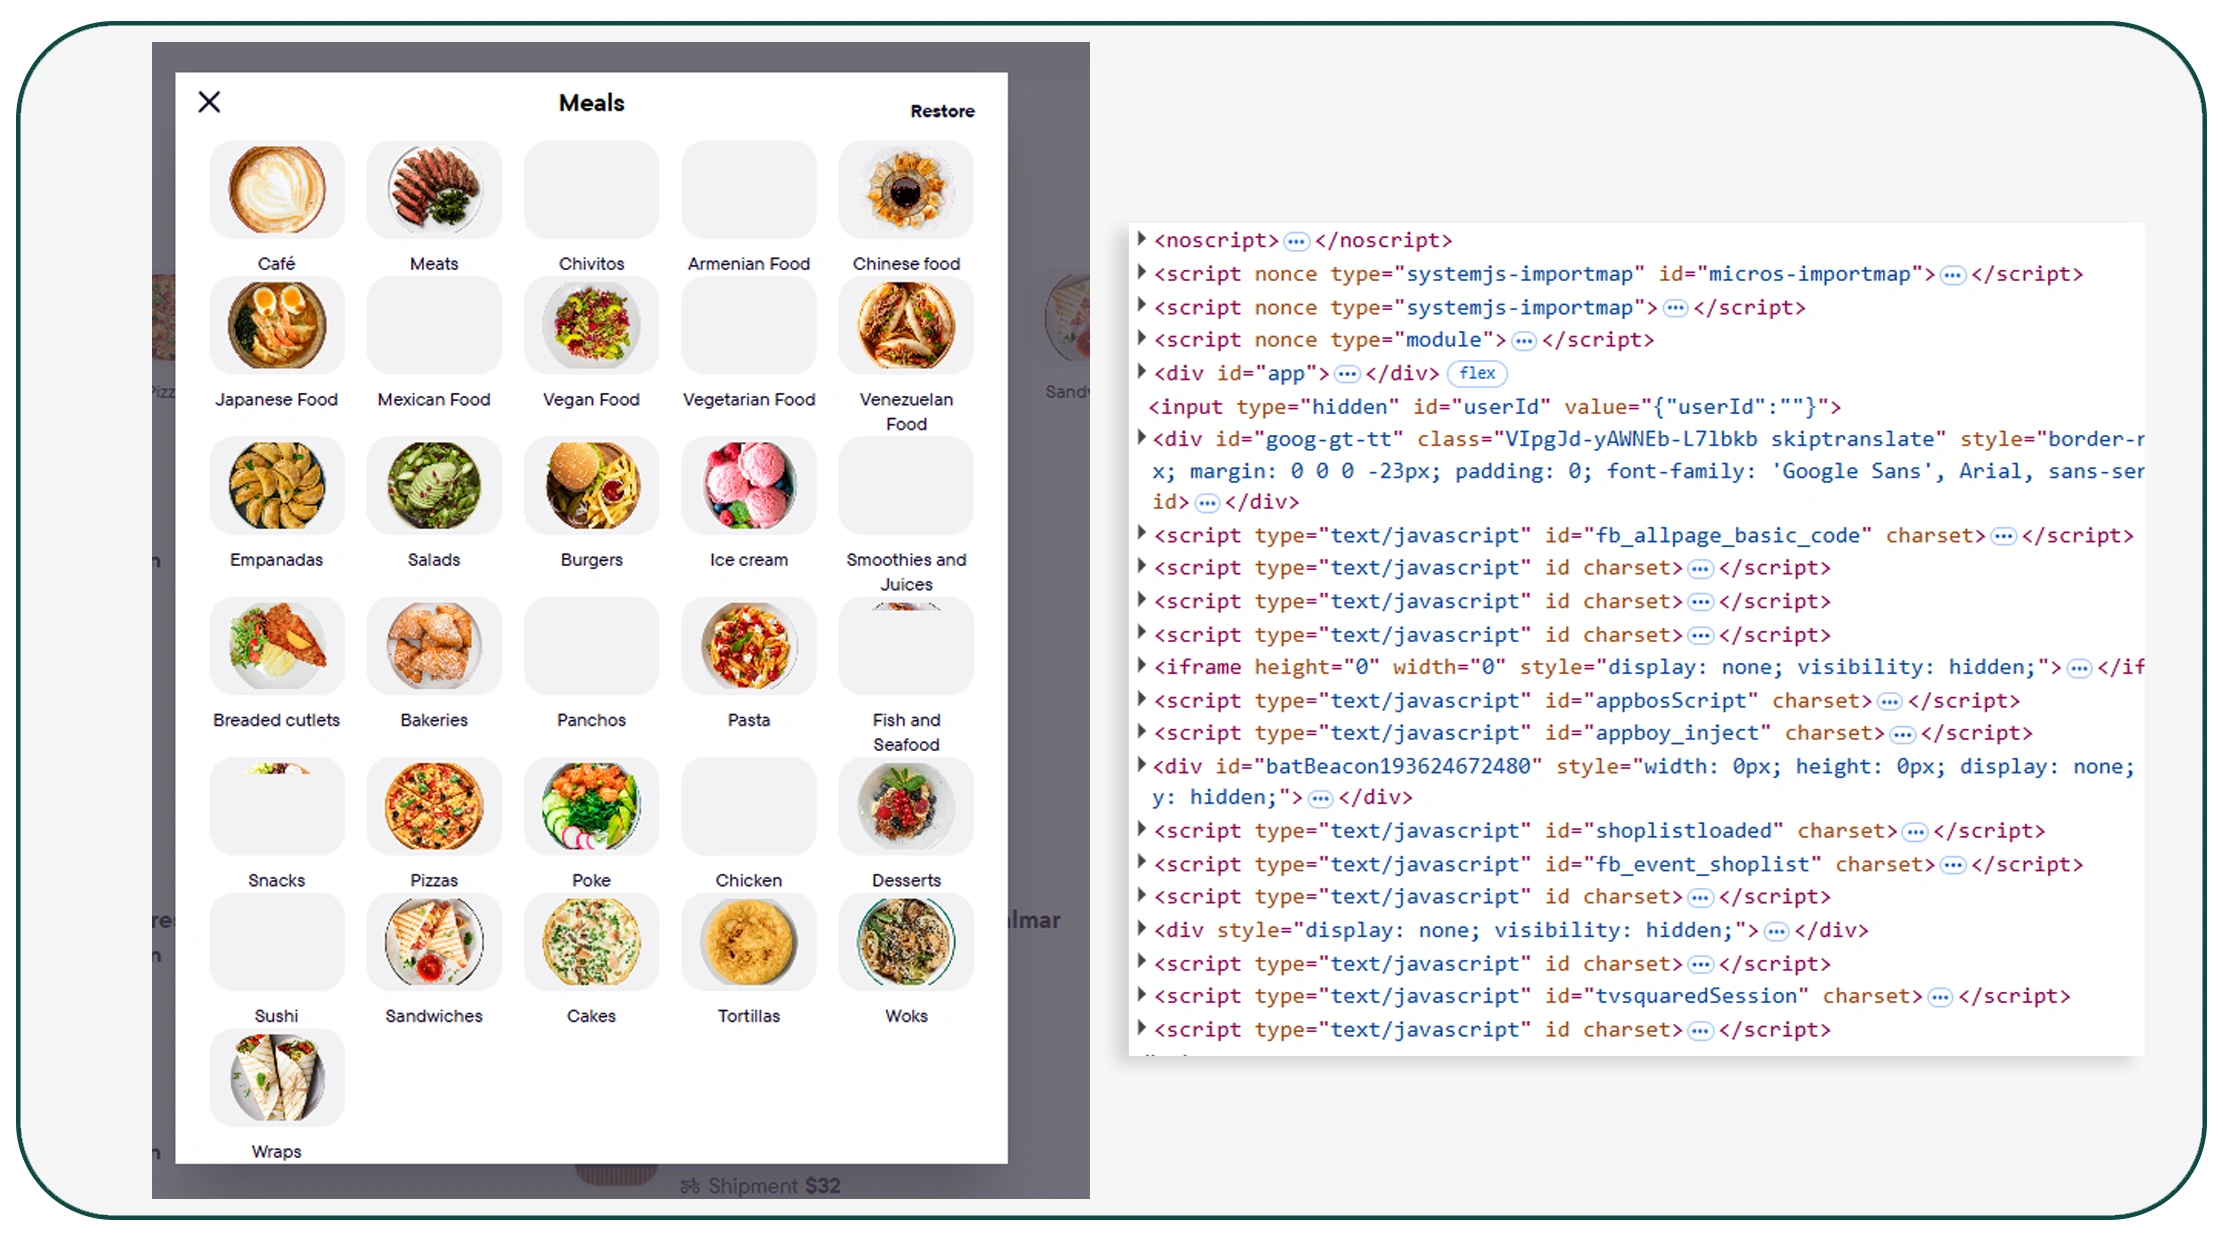Click ellipsis inside shoplistloaded script tag
Viewport: 2223px width, 1240px height.
coord(1914,832)
